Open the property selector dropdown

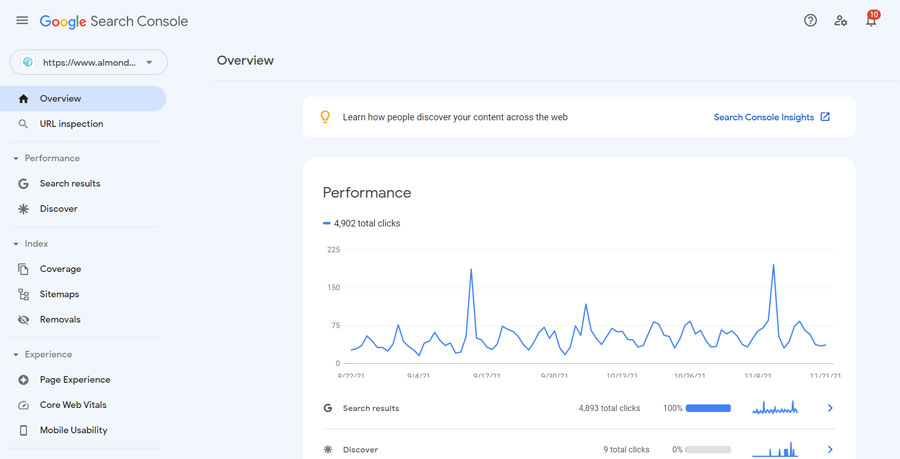(88, 62)
